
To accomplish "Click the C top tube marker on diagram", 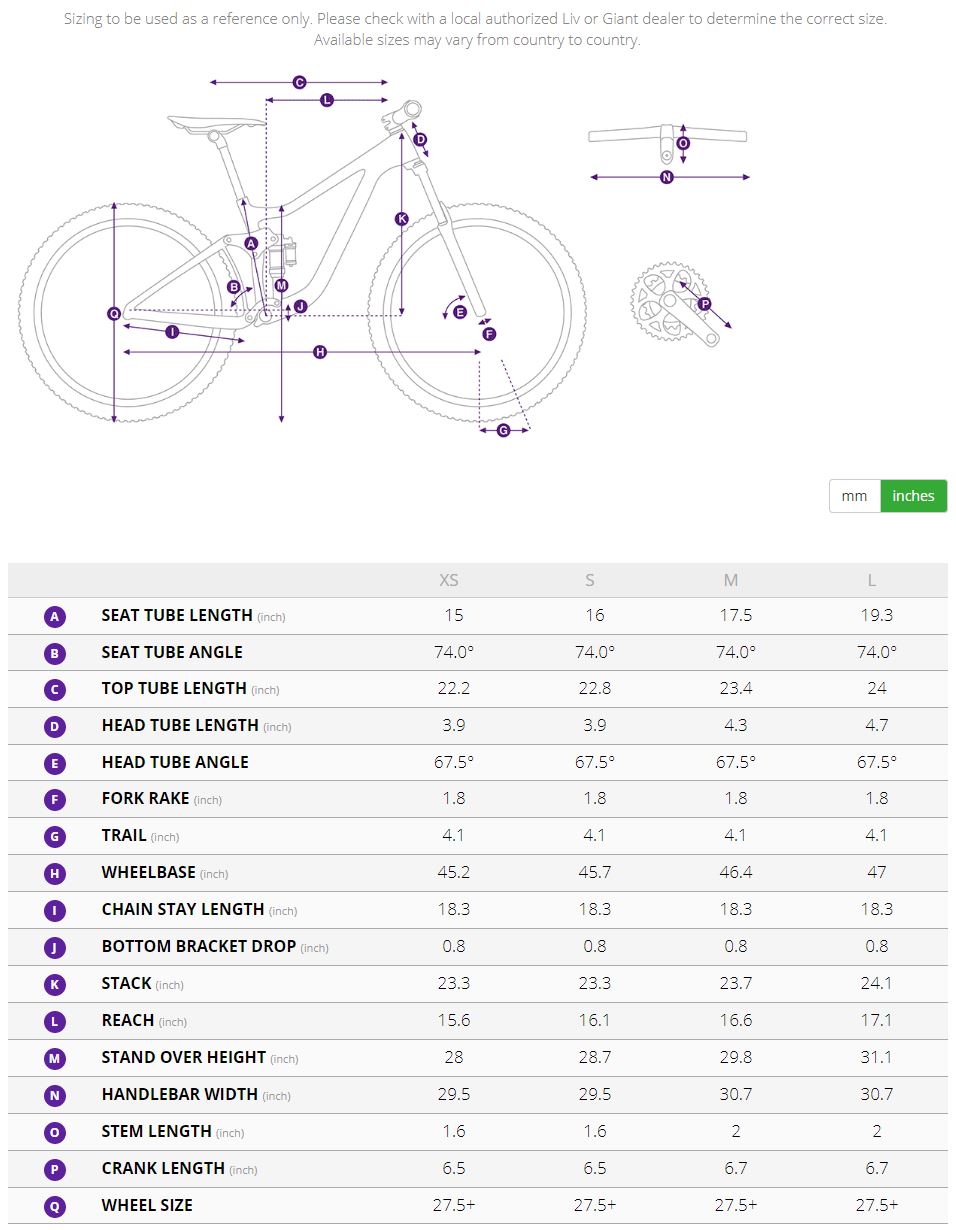I will point(299,83).
